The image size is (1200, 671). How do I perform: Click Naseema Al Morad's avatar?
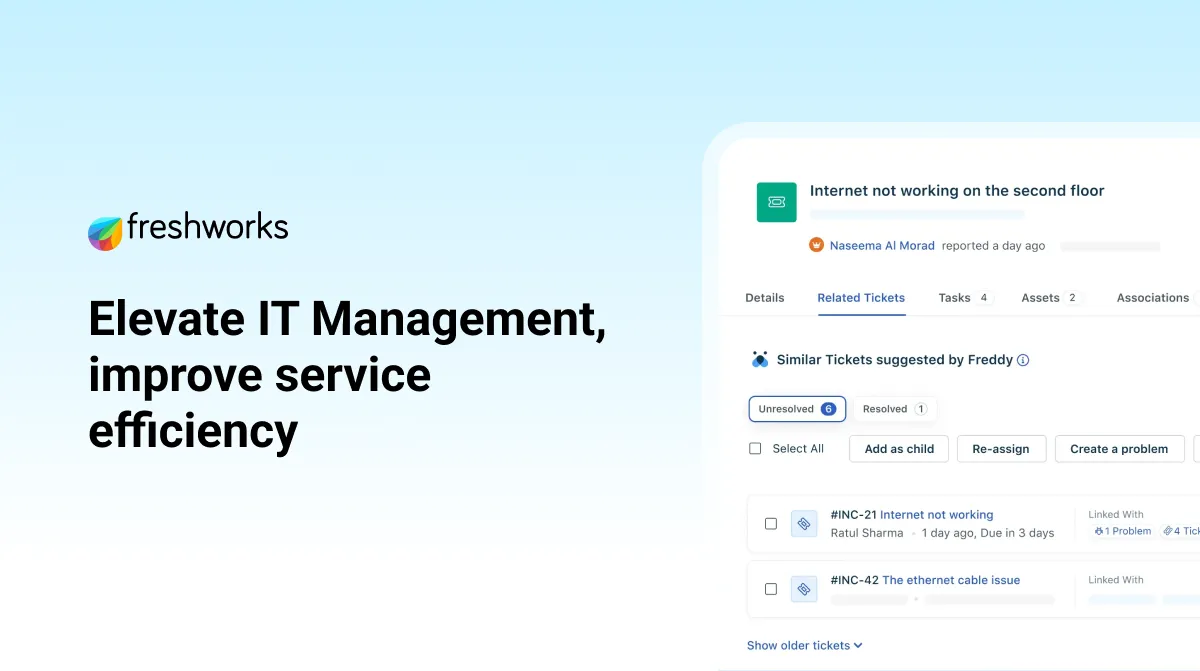pos(816,244)
